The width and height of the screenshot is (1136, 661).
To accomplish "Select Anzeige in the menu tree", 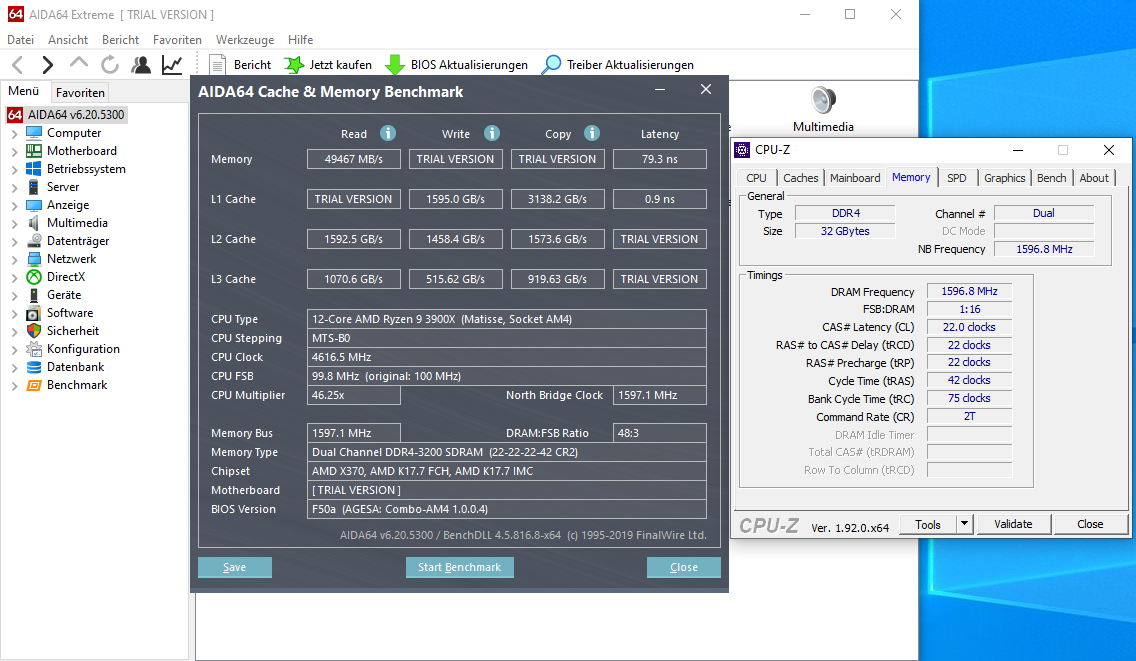I will point(58,205).
